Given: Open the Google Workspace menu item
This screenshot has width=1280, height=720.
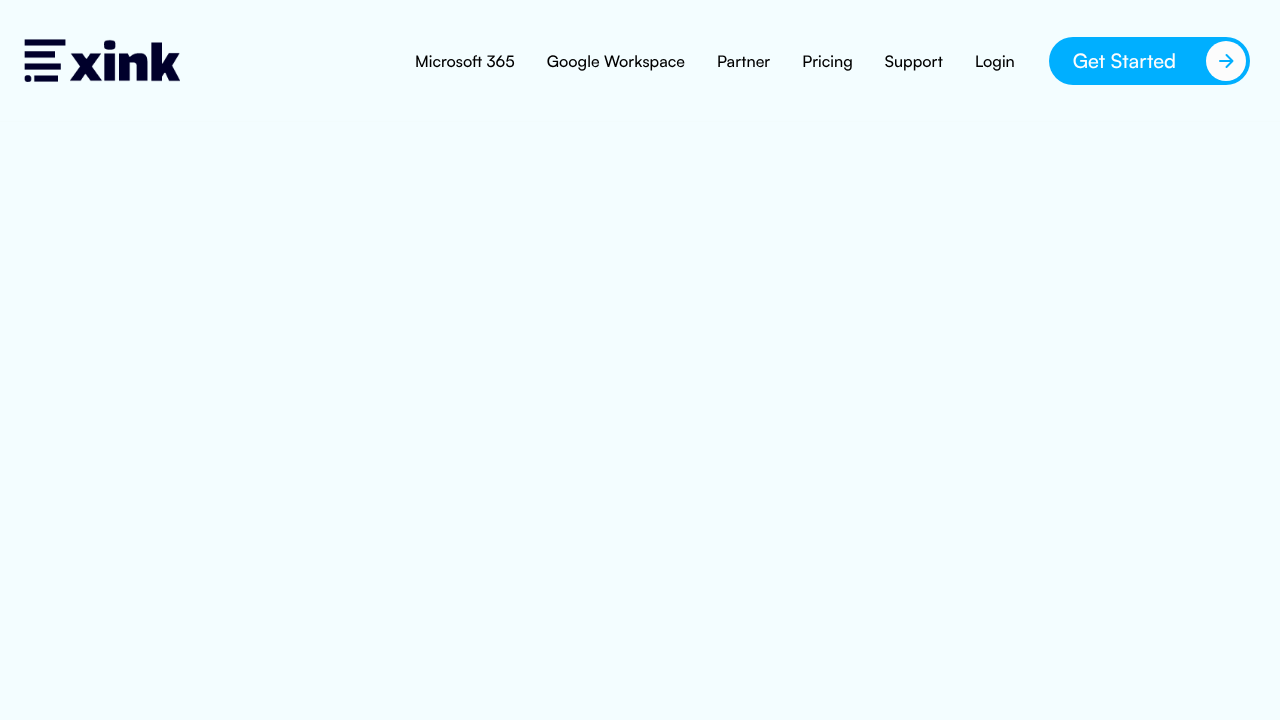Looking at the screenshot, I should [616, 62].
